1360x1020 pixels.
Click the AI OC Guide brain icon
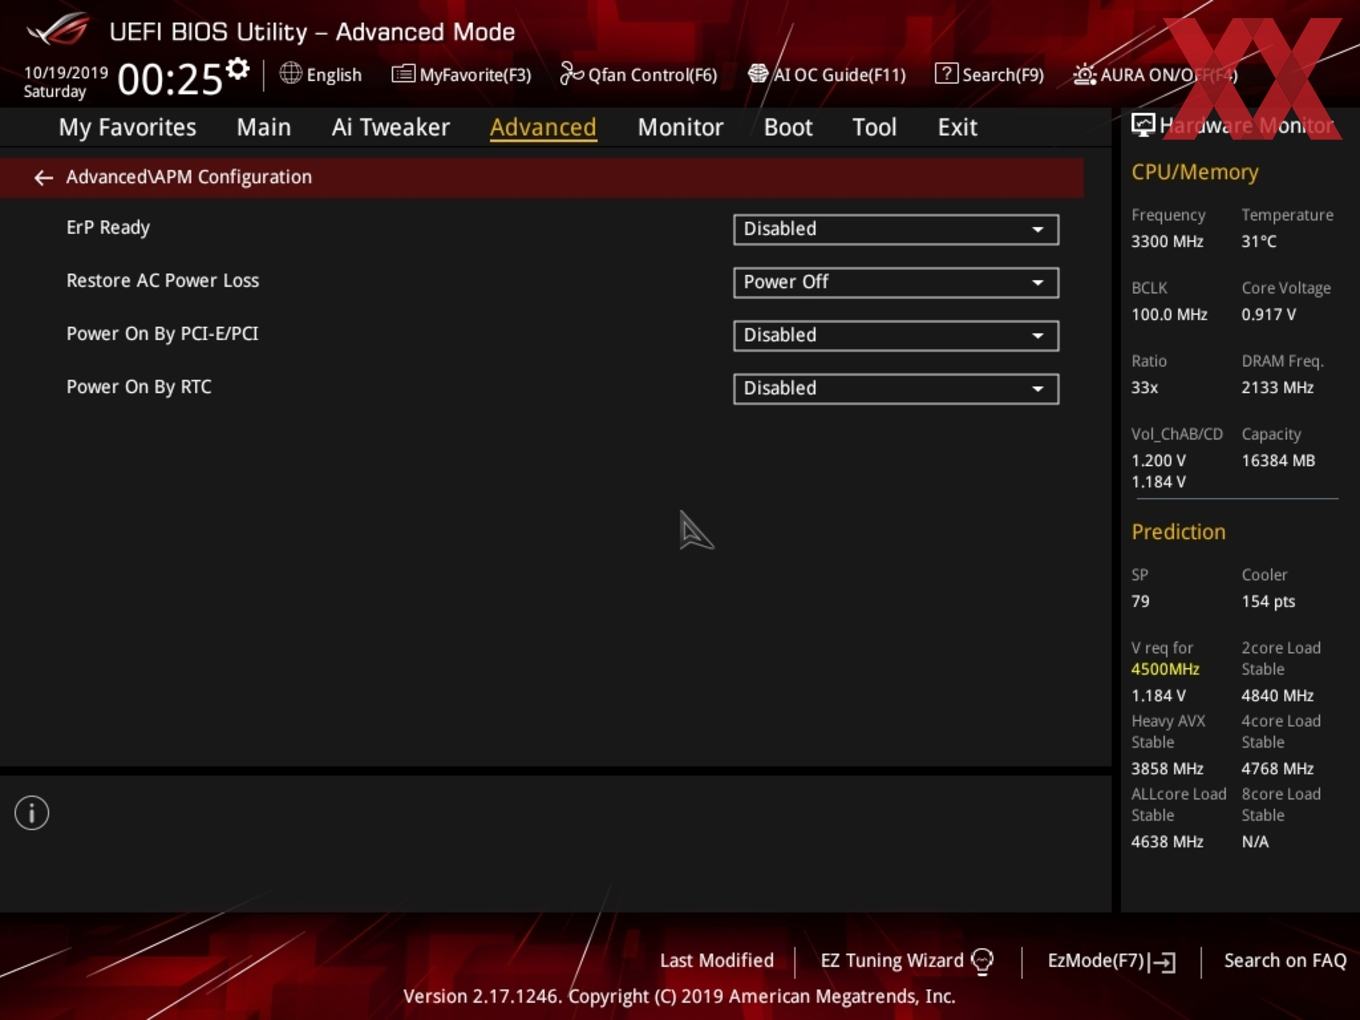click(757, 74)
